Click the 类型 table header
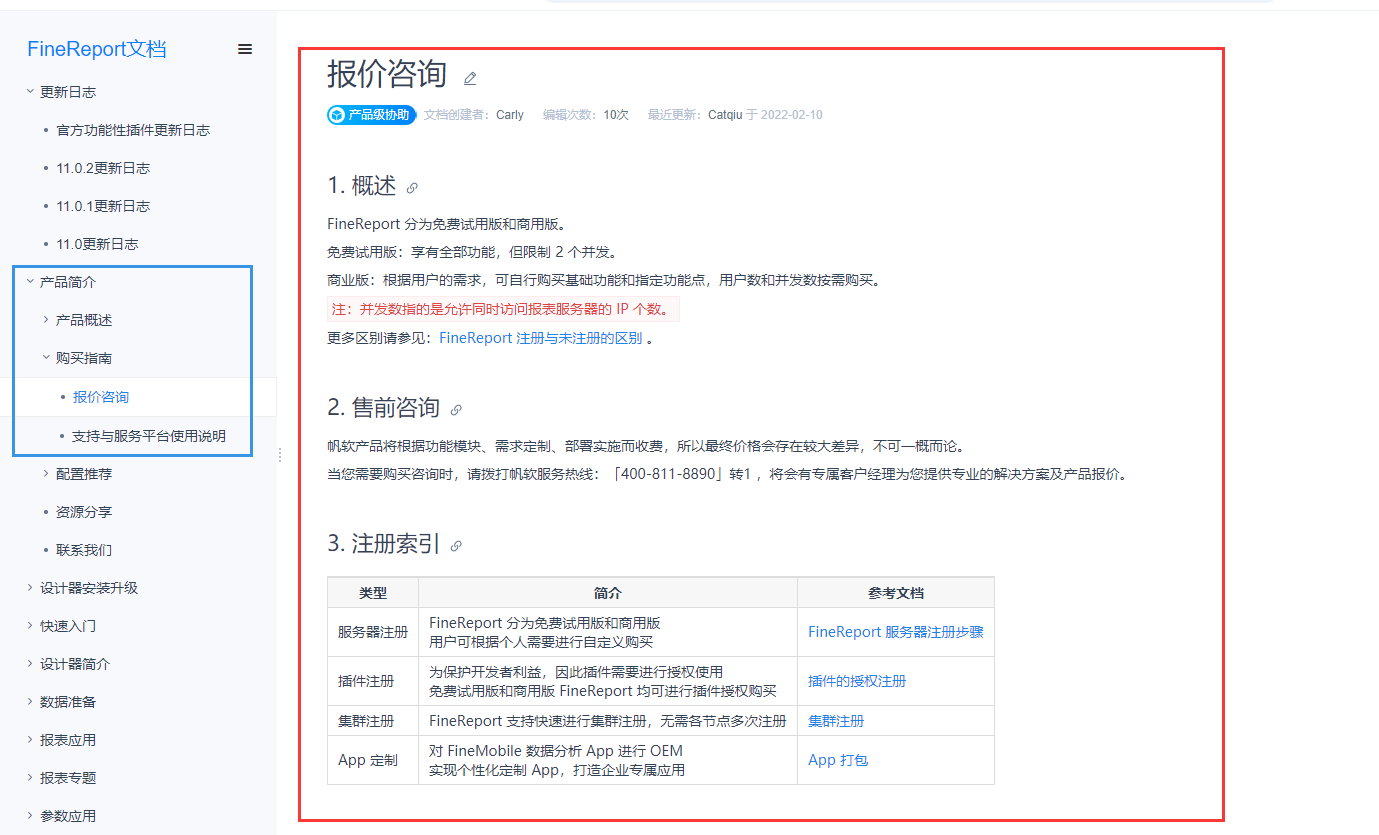Image resolution: width=1379 pixels, height=835 pixels. pos(373,593)
